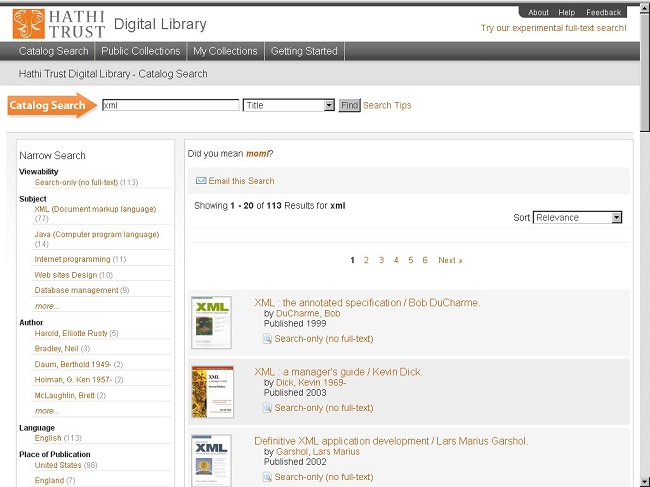
Task: Open the Feedback link
Action: pos(603,12)
